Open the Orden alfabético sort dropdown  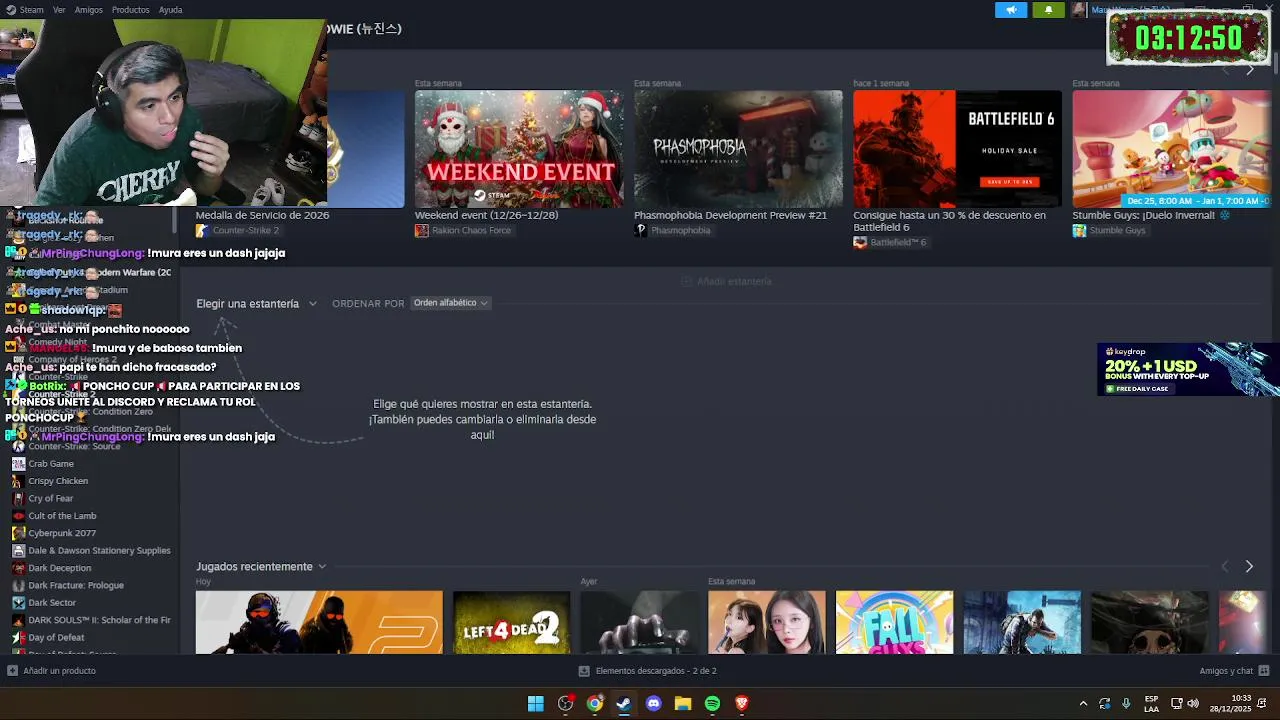451,303
